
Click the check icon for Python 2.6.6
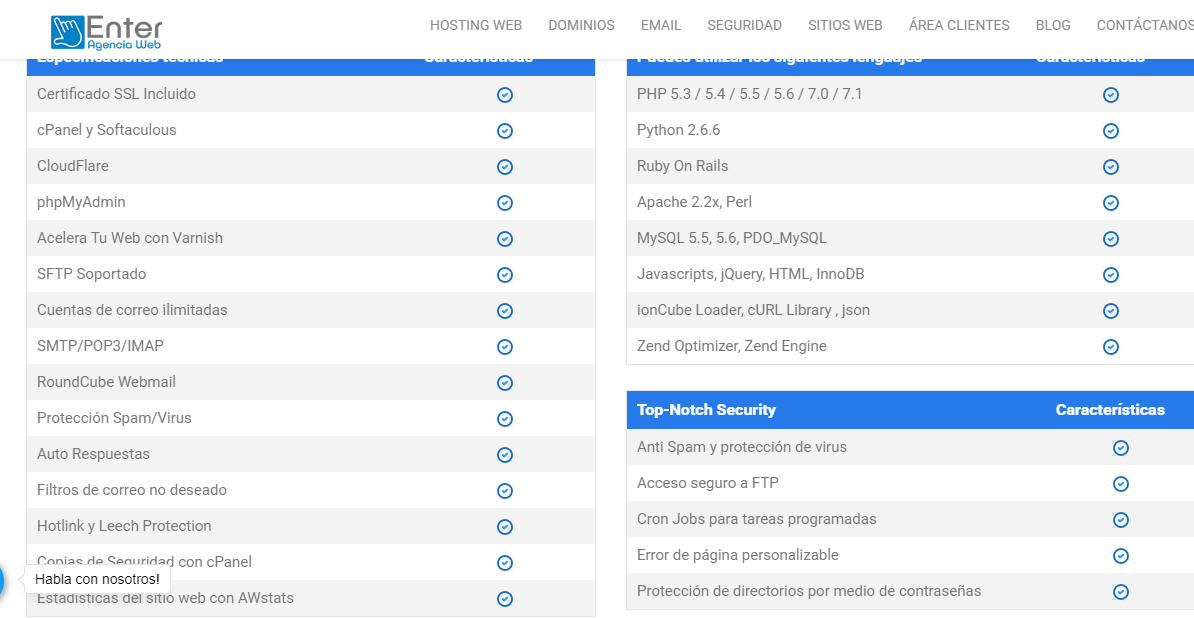point(1111,131)
